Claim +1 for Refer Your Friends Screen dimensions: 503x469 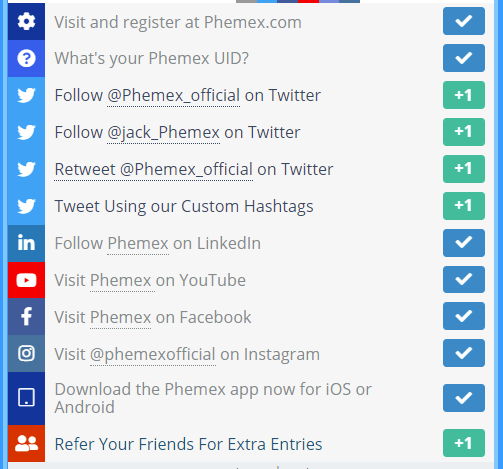pos(464,443)
